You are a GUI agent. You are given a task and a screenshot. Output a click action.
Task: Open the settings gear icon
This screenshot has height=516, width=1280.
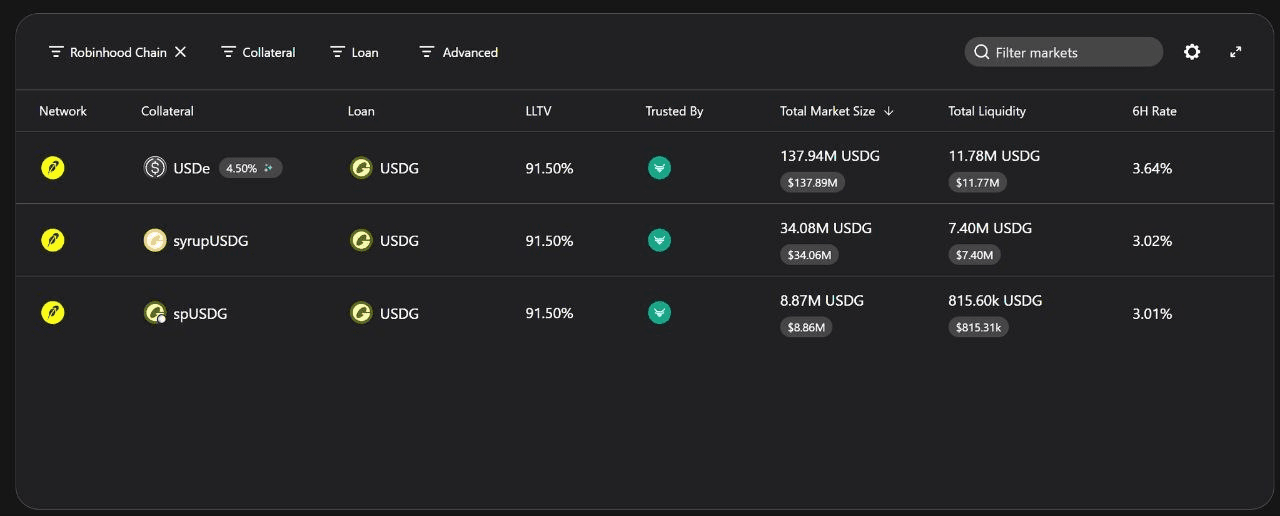(x=1192, y=52)
